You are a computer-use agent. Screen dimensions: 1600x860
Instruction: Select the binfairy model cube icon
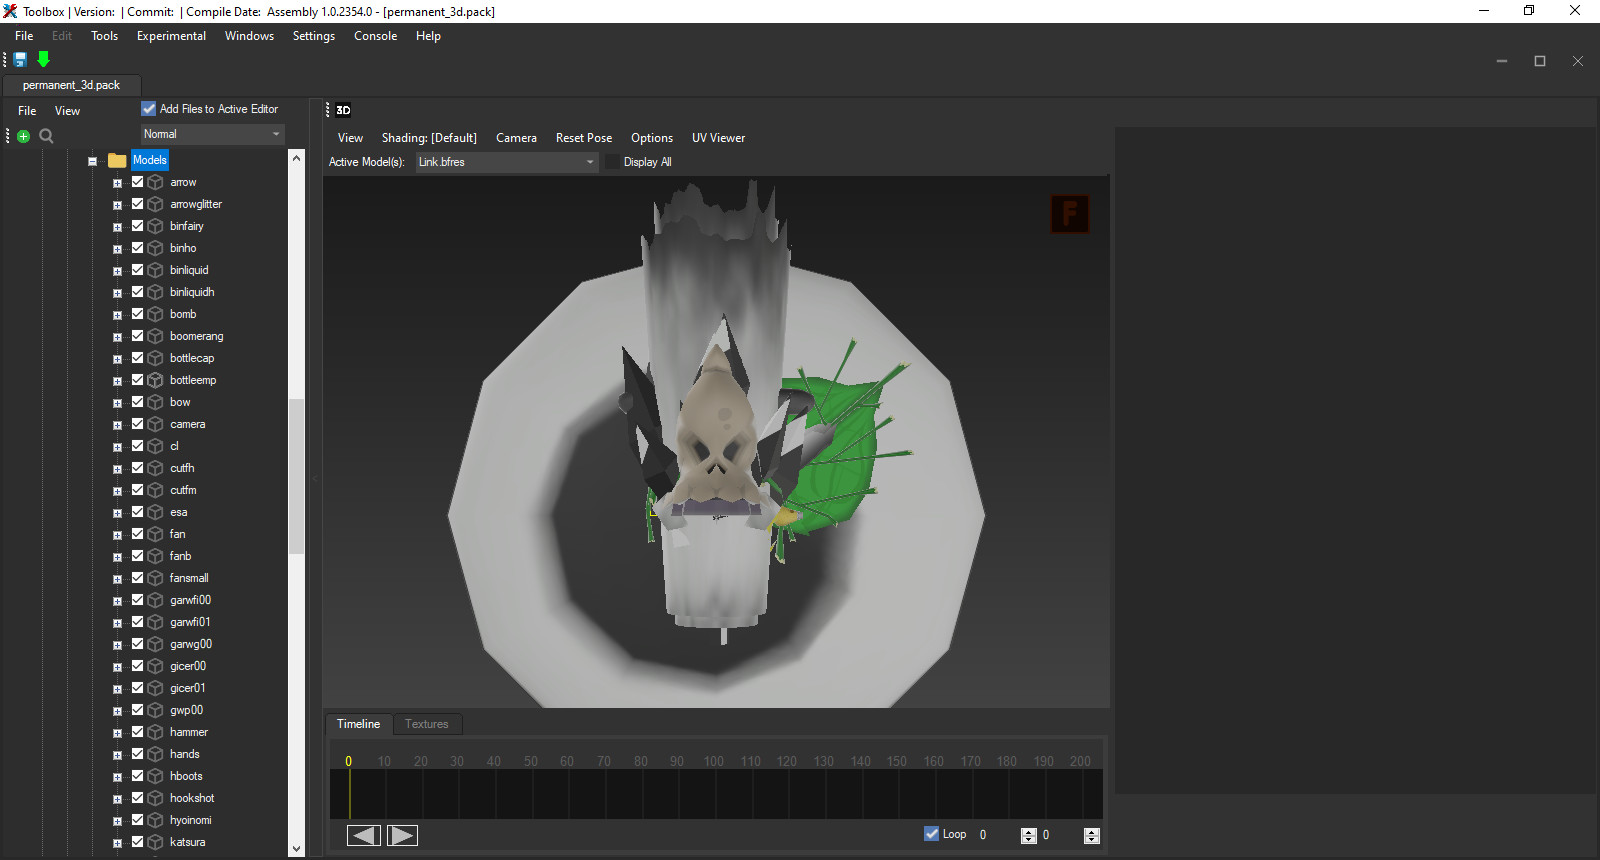click(155, 226)
